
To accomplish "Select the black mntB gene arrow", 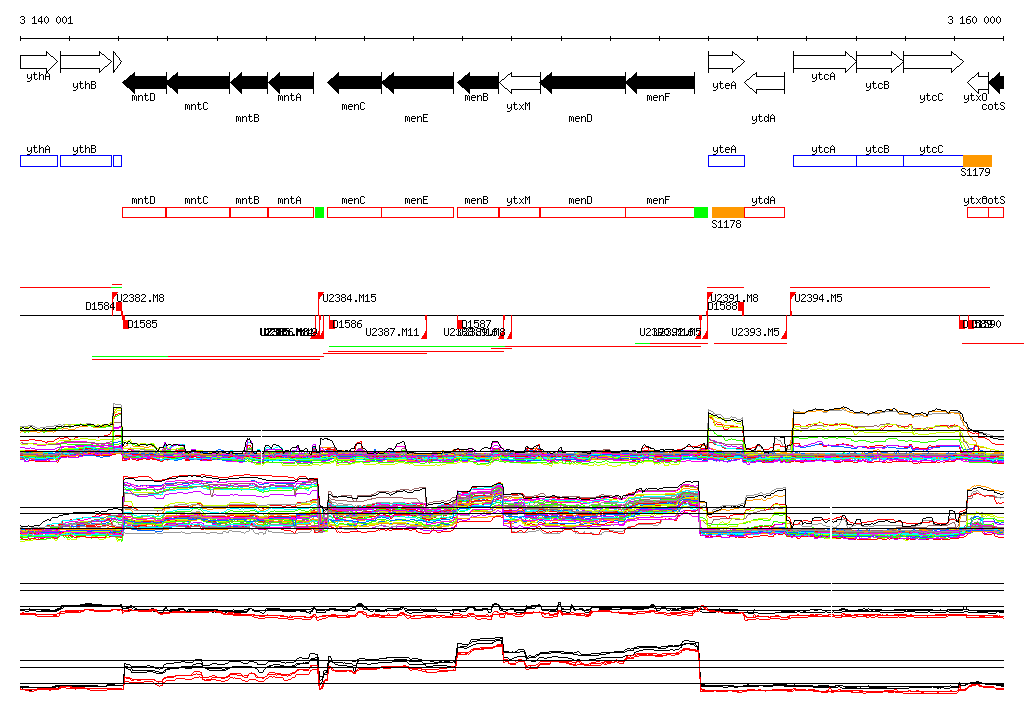I will (249, 83).
